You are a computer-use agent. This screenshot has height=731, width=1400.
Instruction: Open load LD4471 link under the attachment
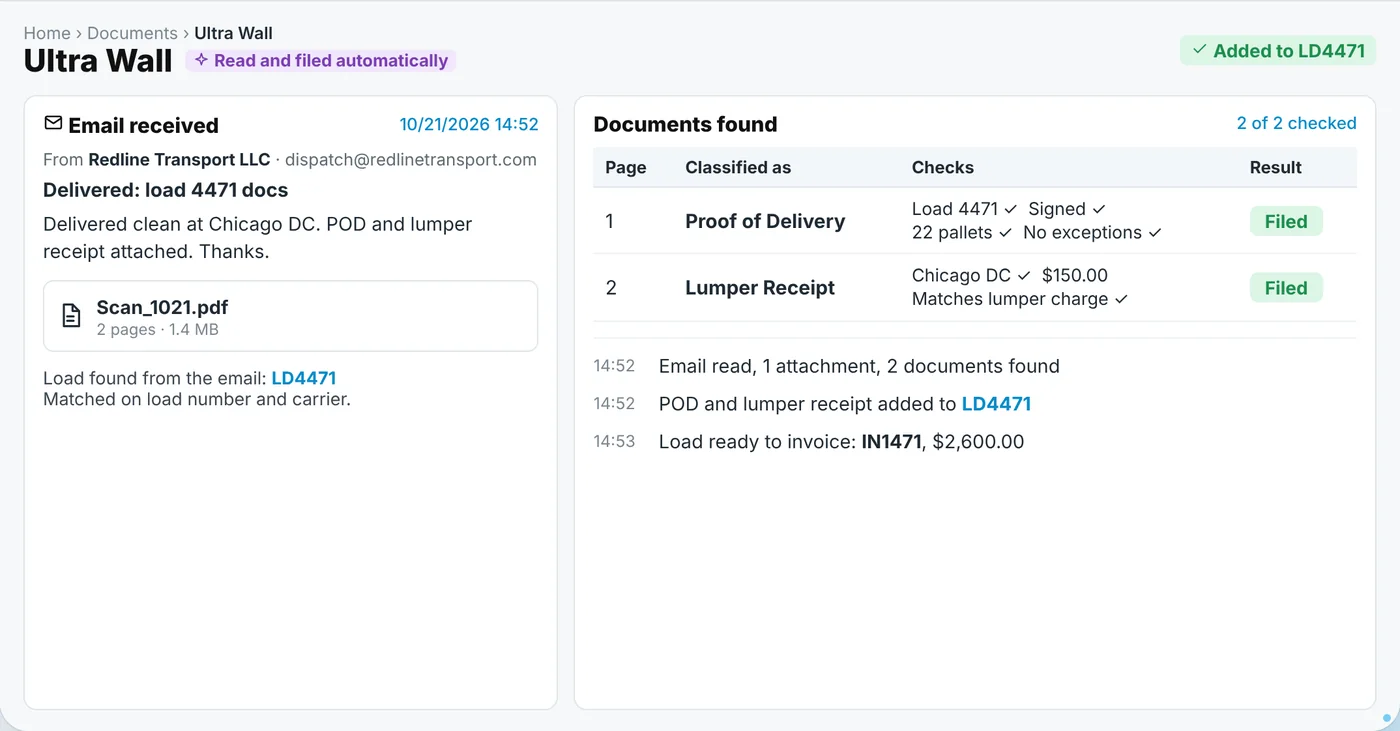point(304,378)
